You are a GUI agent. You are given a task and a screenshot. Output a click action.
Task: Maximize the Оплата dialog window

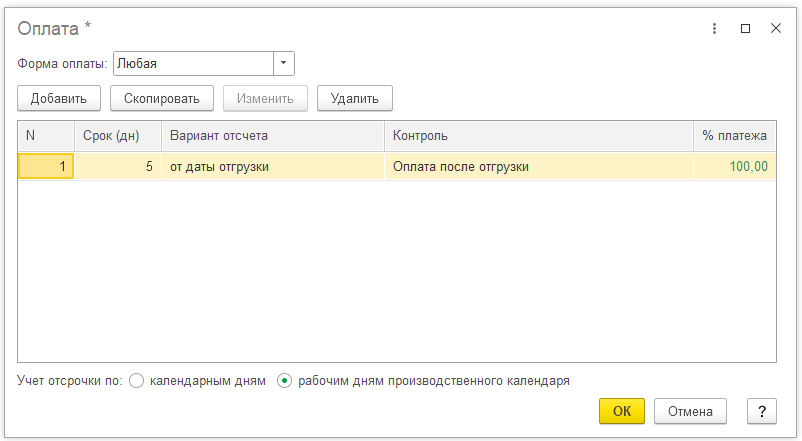pyautogui.click(x=745, y=29)
